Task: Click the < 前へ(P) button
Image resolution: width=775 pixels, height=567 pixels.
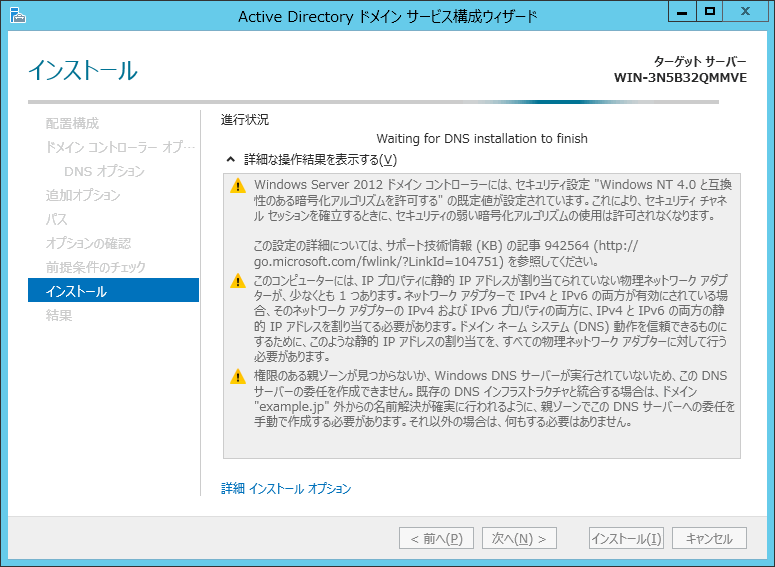Action: point(436,538)
